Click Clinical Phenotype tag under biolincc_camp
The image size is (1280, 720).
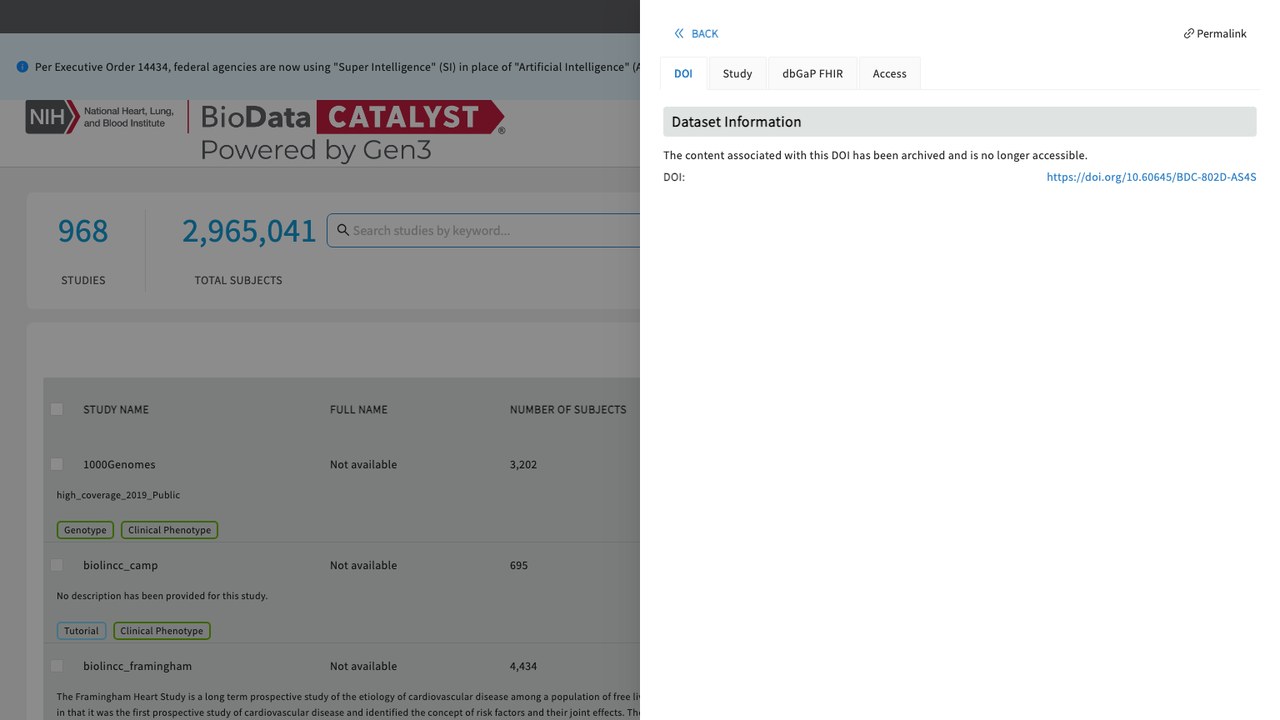tap(161, 631)
